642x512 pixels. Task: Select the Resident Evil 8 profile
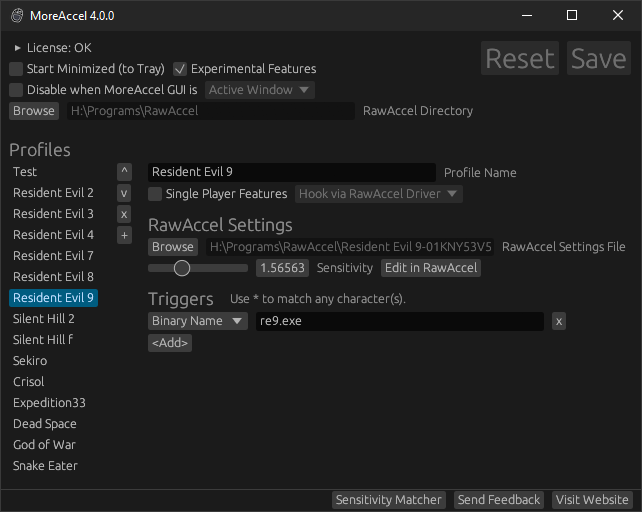53,277
